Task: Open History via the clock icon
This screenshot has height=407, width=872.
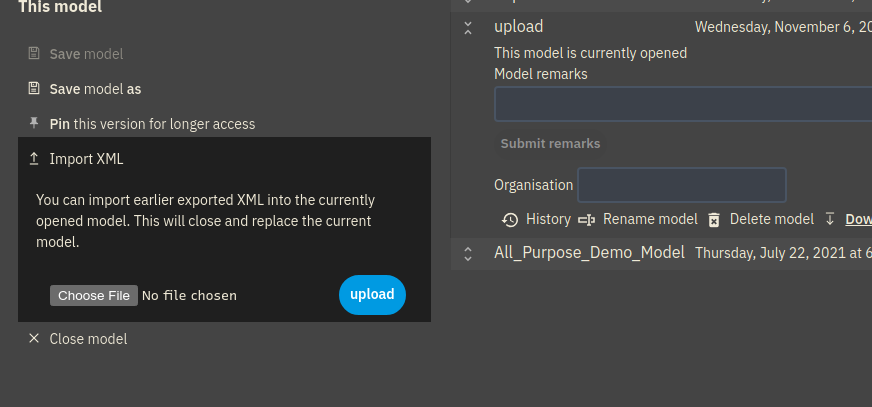Action: [x=510, y=220]
